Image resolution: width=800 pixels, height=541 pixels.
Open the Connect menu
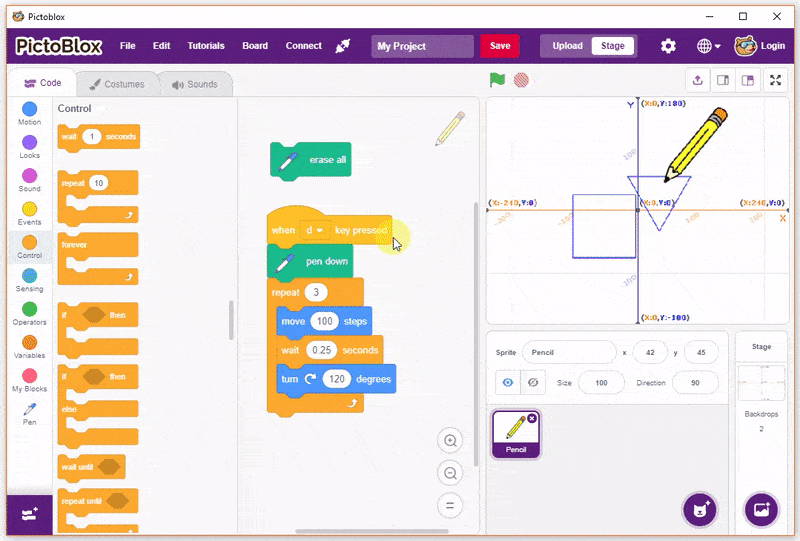[x=304, y=46]
